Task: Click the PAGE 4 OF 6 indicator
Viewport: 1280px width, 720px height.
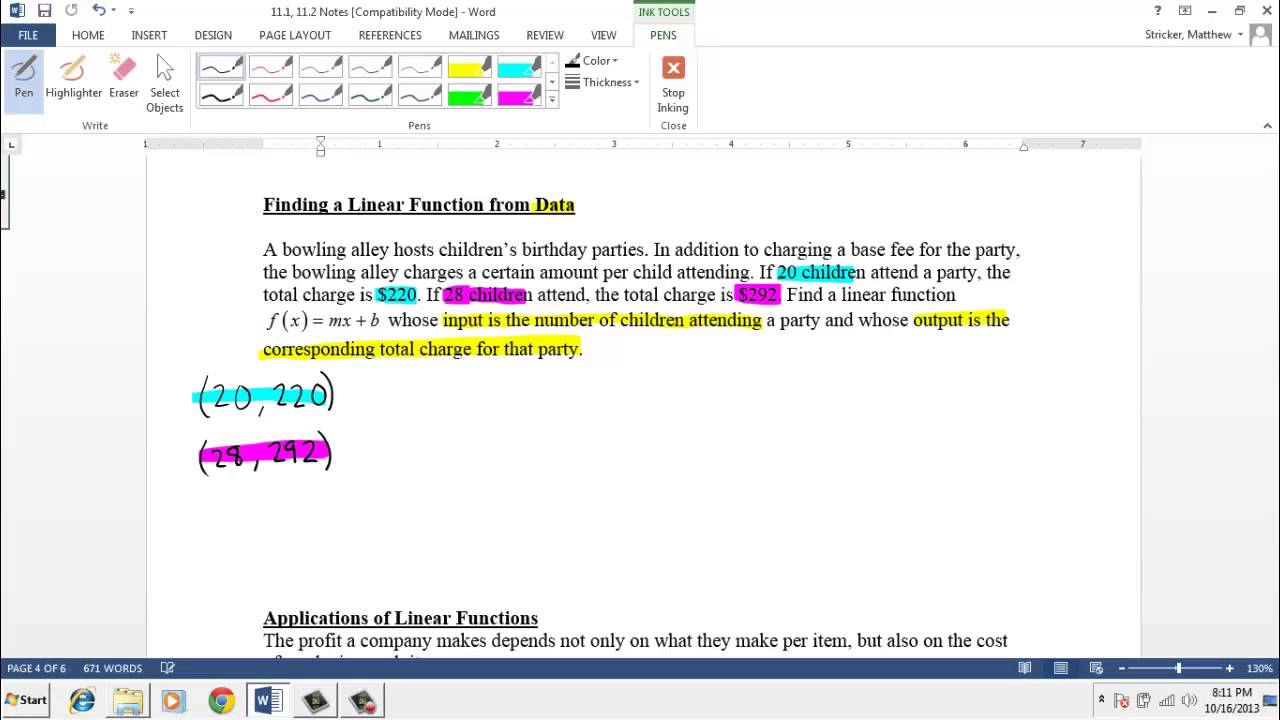Action: pos(36,668)
